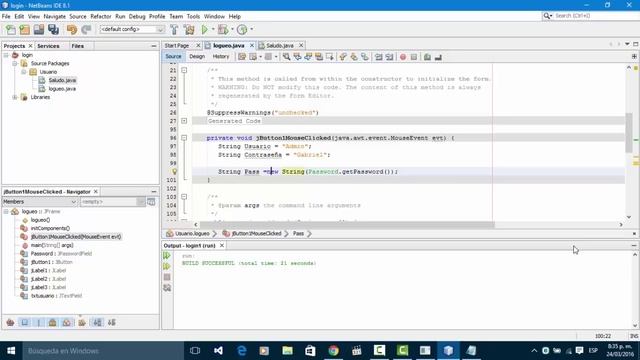The width and height of the screenshot is (640, 360).
Task: Click the jButton1MouseClicked breadcrumb
Action: pyautogui.click(x=256, y=233)
